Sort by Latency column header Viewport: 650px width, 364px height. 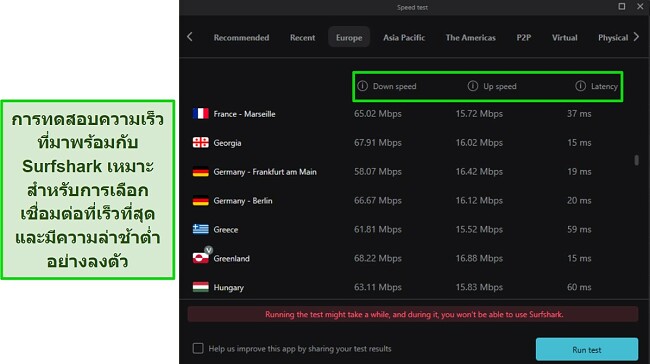[x=604, y=86]
